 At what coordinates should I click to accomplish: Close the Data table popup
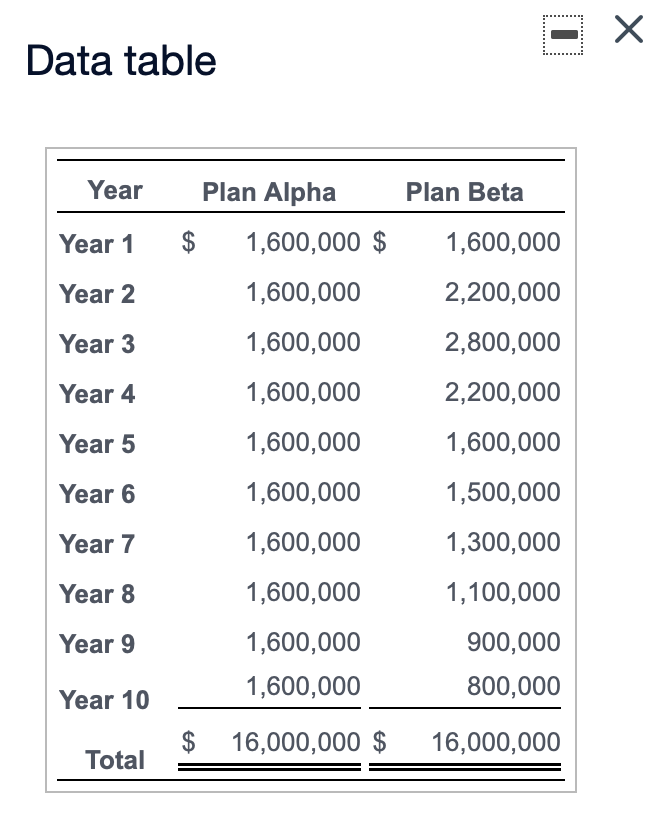click(629, 31)
